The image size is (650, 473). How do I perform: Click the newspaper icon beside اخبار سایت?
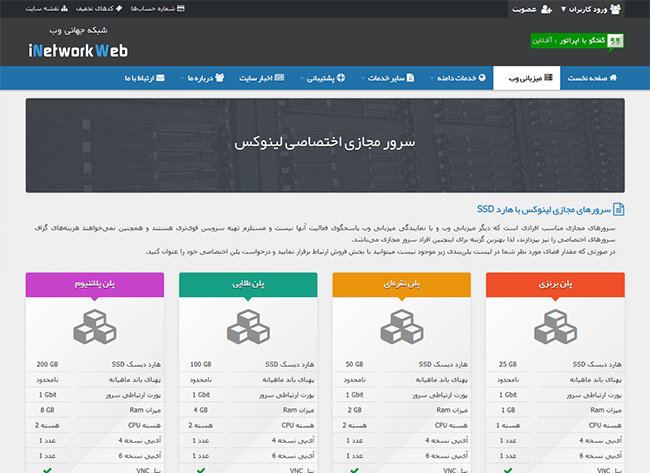coord(279,78)
